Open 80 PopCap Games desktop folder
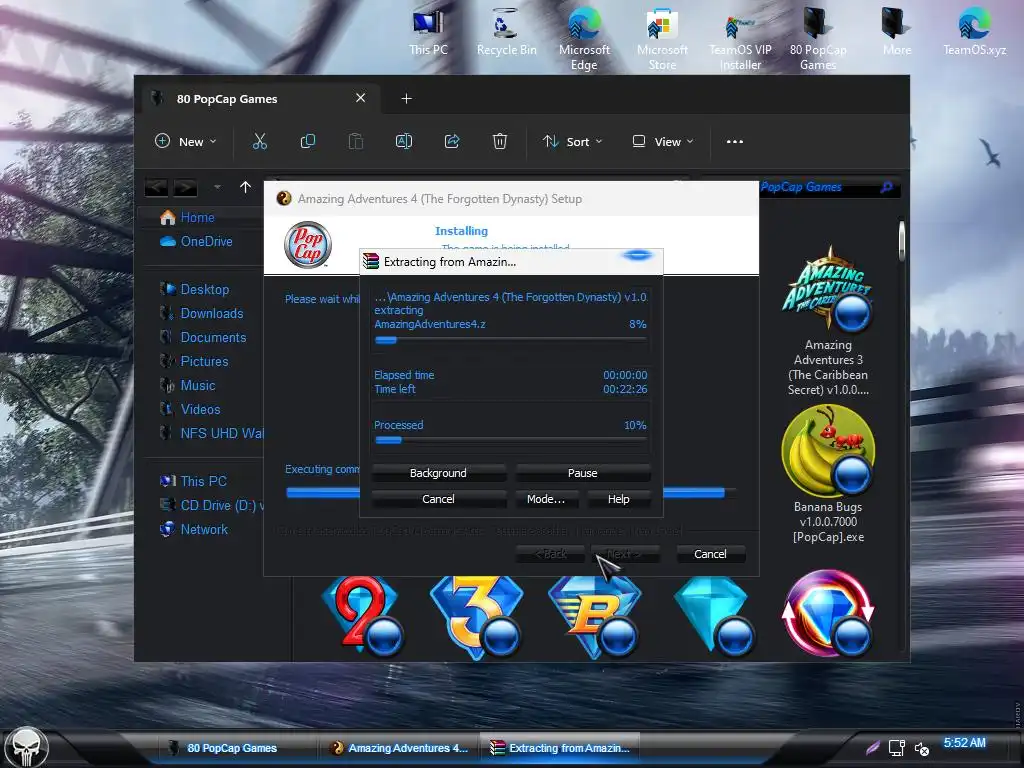Image resolution: width=1024 pixels, height=768 pixels. (818, 39)
